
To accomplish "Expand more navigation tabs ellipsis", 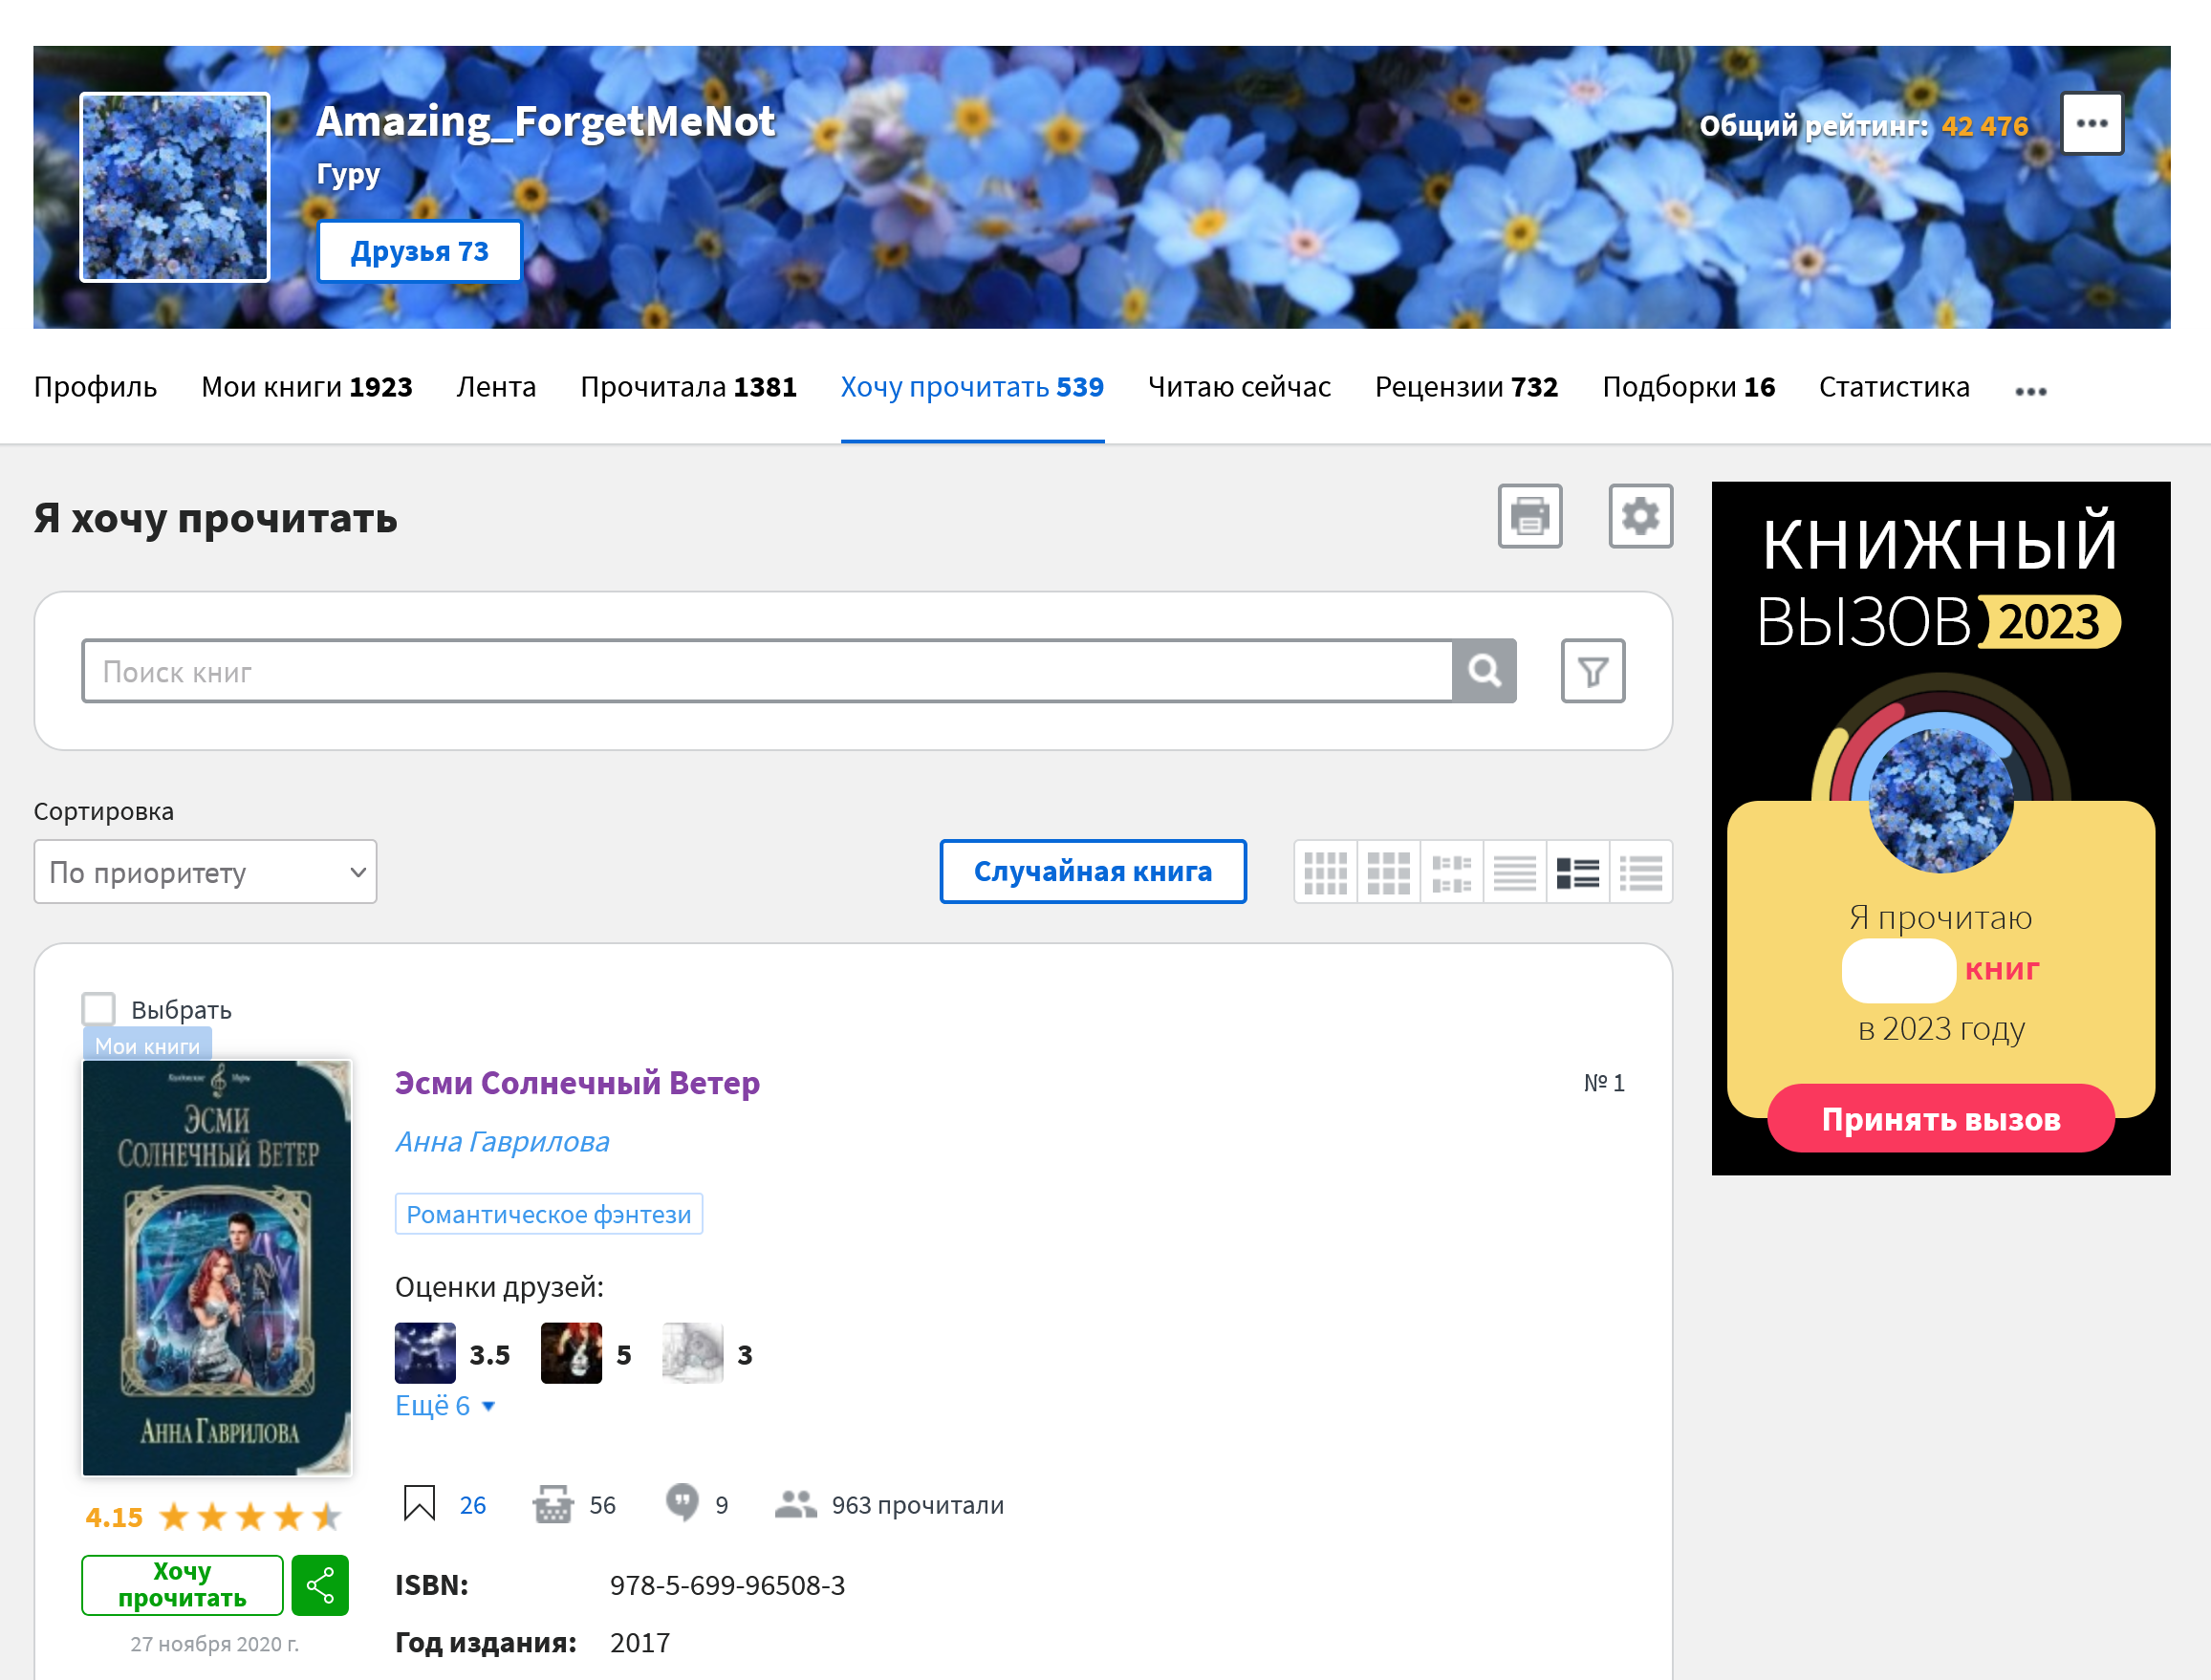I will click(x=2030, y=391).
